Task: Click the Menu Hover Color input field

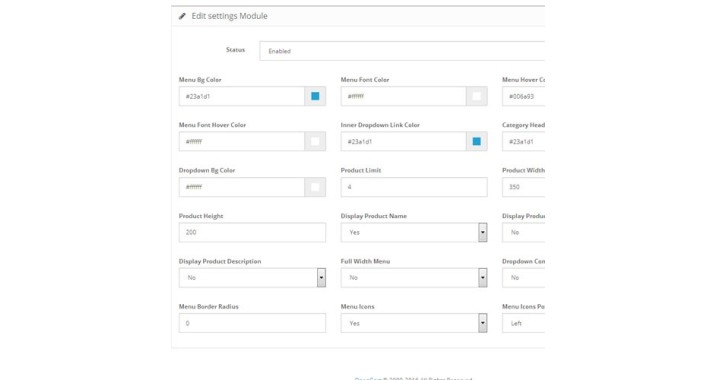Action: point(523,96)
